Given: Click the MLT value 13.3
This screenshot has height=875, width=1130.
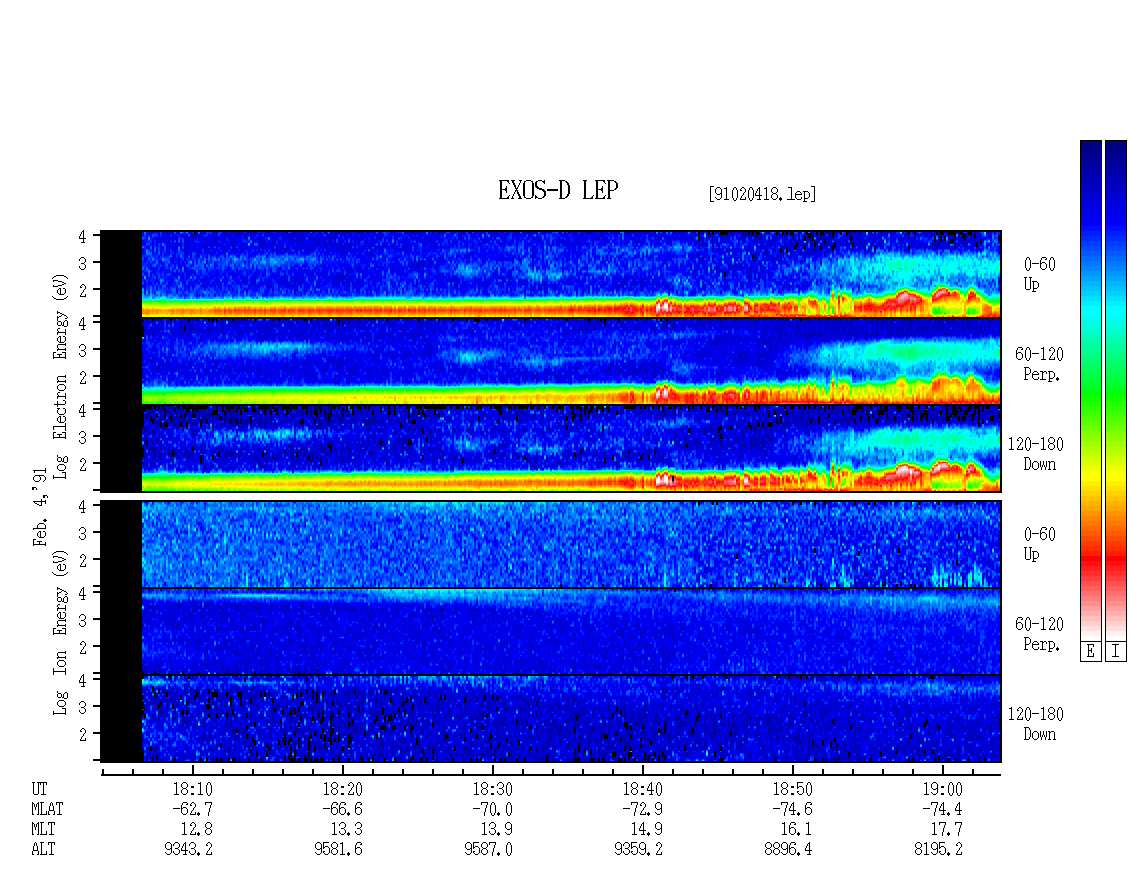Looking at the screenshot, I should (x=347, y=830).
